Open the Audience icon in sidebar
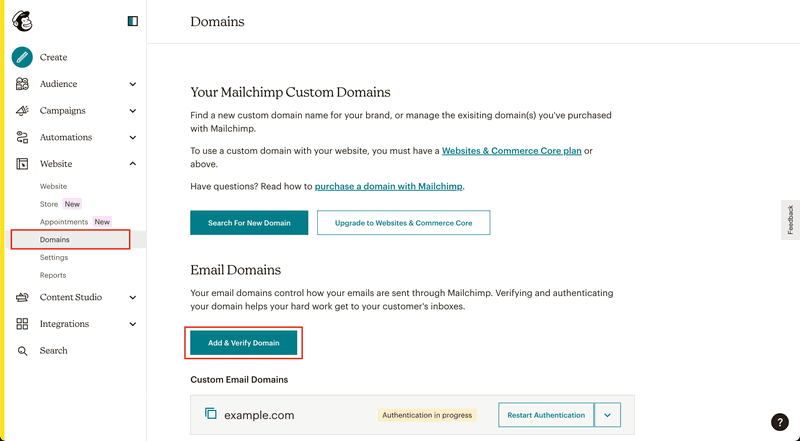The width and height of the screenshot is (800, 441). tap(22, 84)
